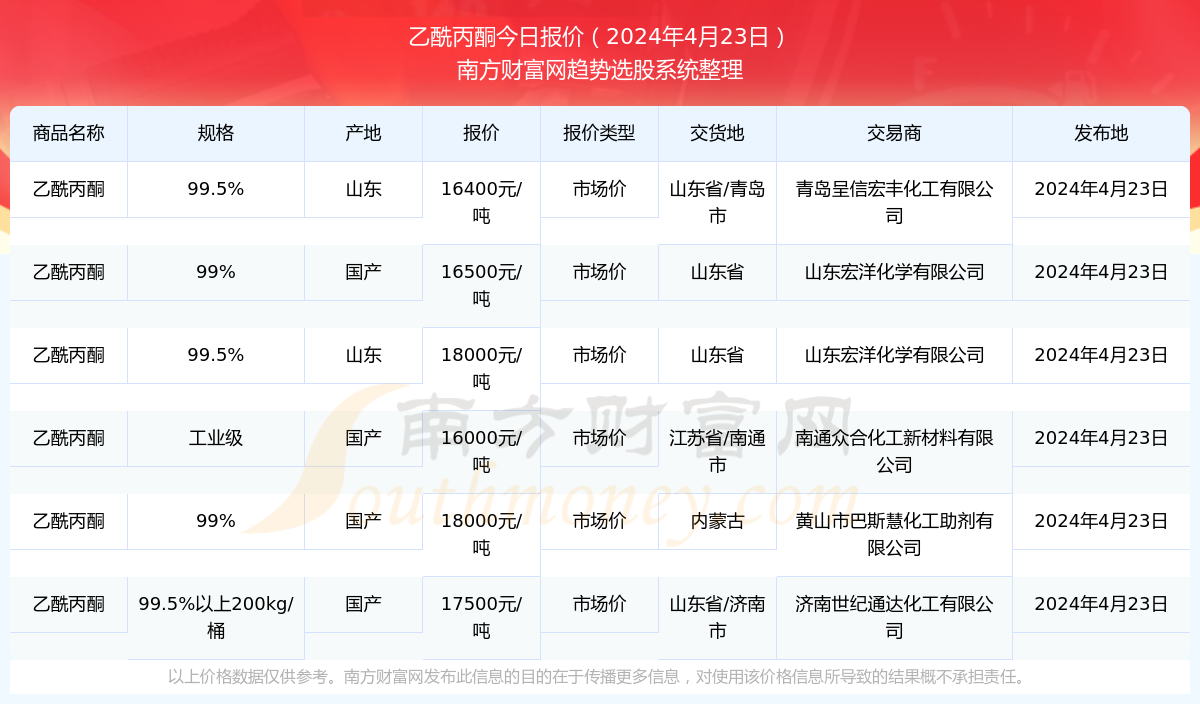Open 青岛呈信宏丰化工有限公司 trader entry

pos(894,202)
